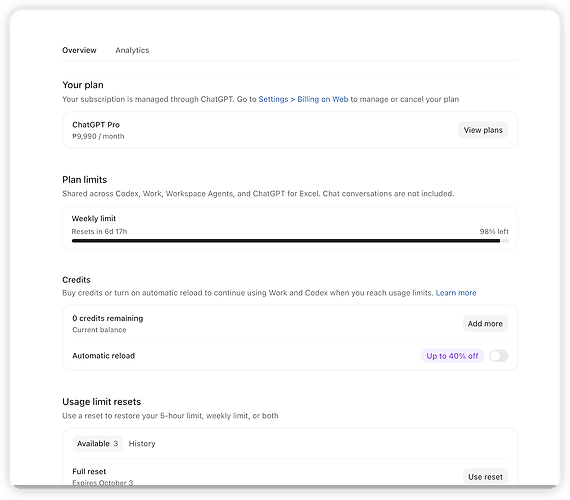The width and height of the screenshot is (570, 500).
Task: Select the Available resets tab
Action: pyautogui.click(x=97, y=444)
